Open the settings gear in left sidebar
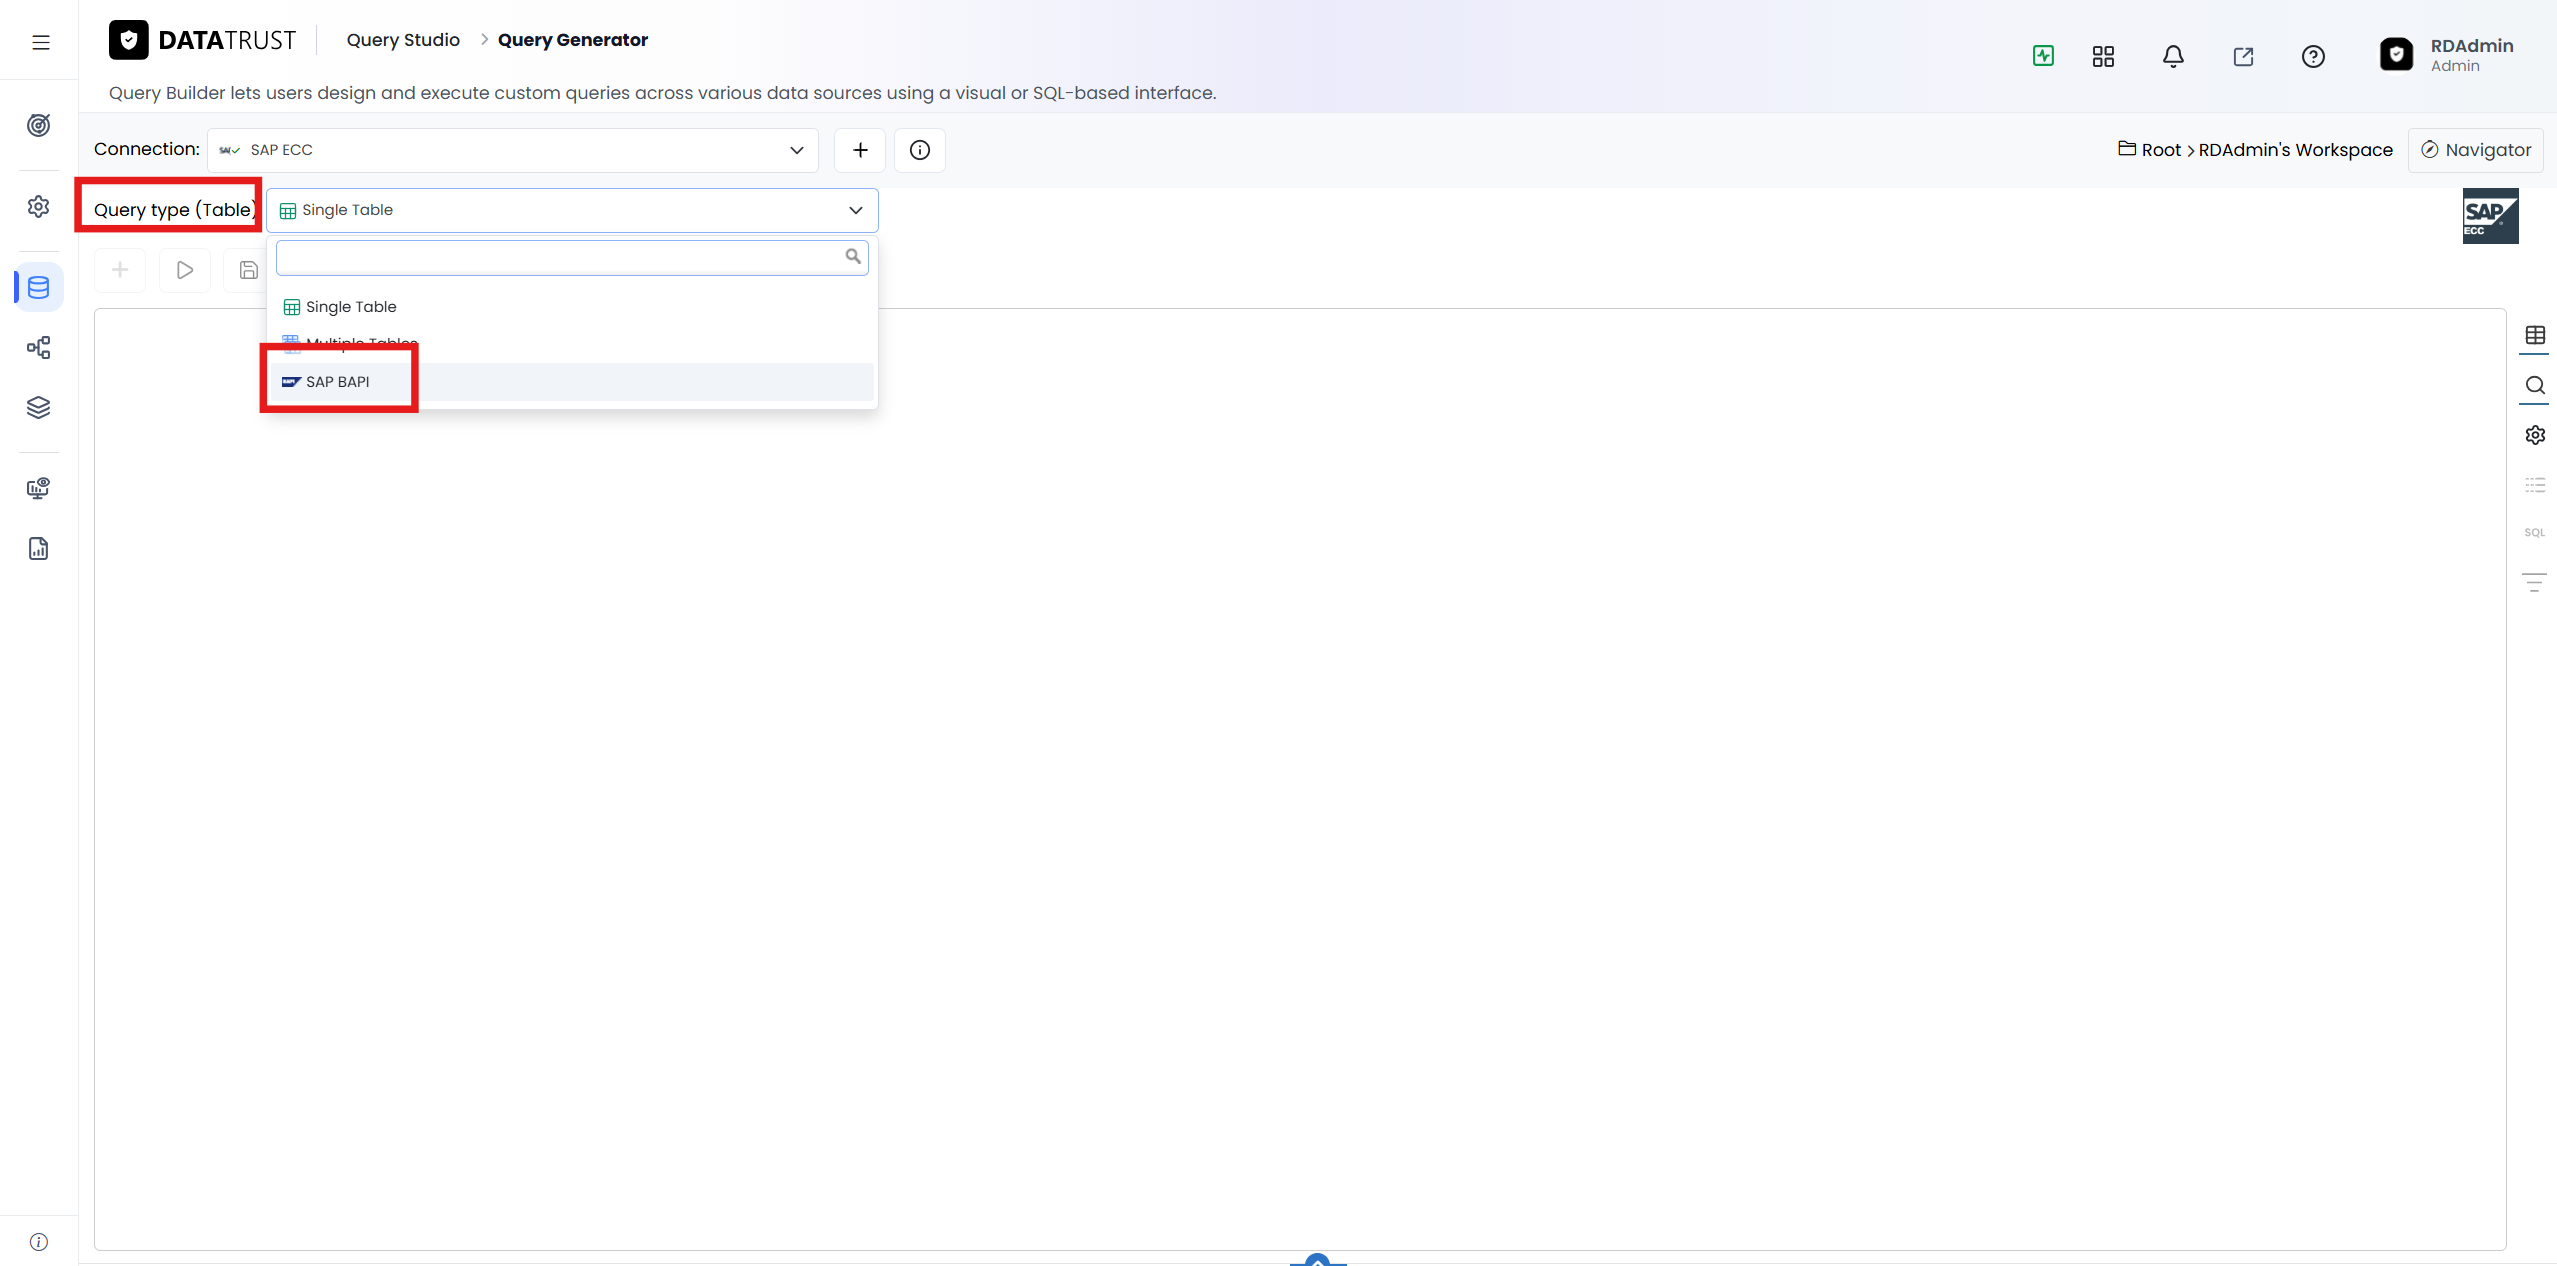This screenshot has height=1266, width=2557. (x=39, y=206)
